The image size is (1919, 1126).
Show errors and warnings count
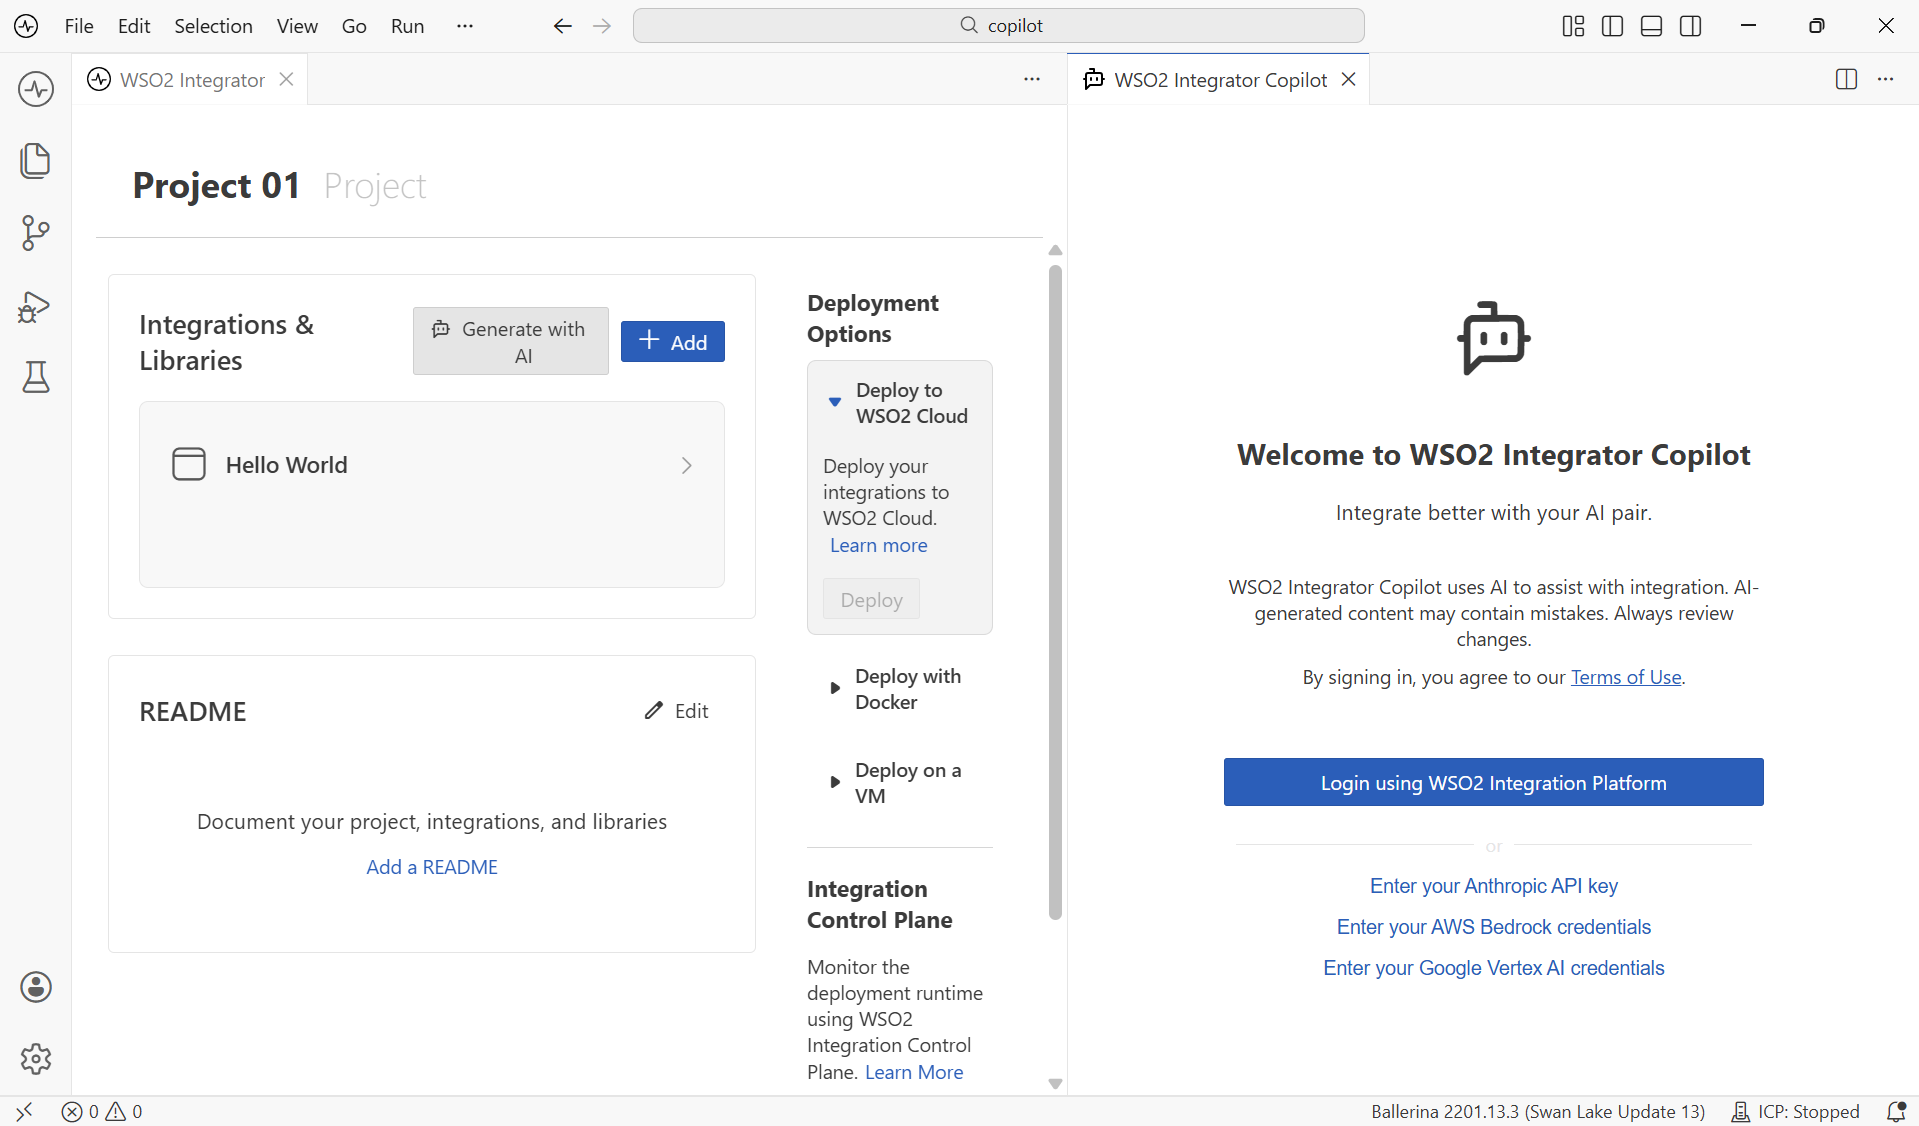click(x=102, y=1111)
